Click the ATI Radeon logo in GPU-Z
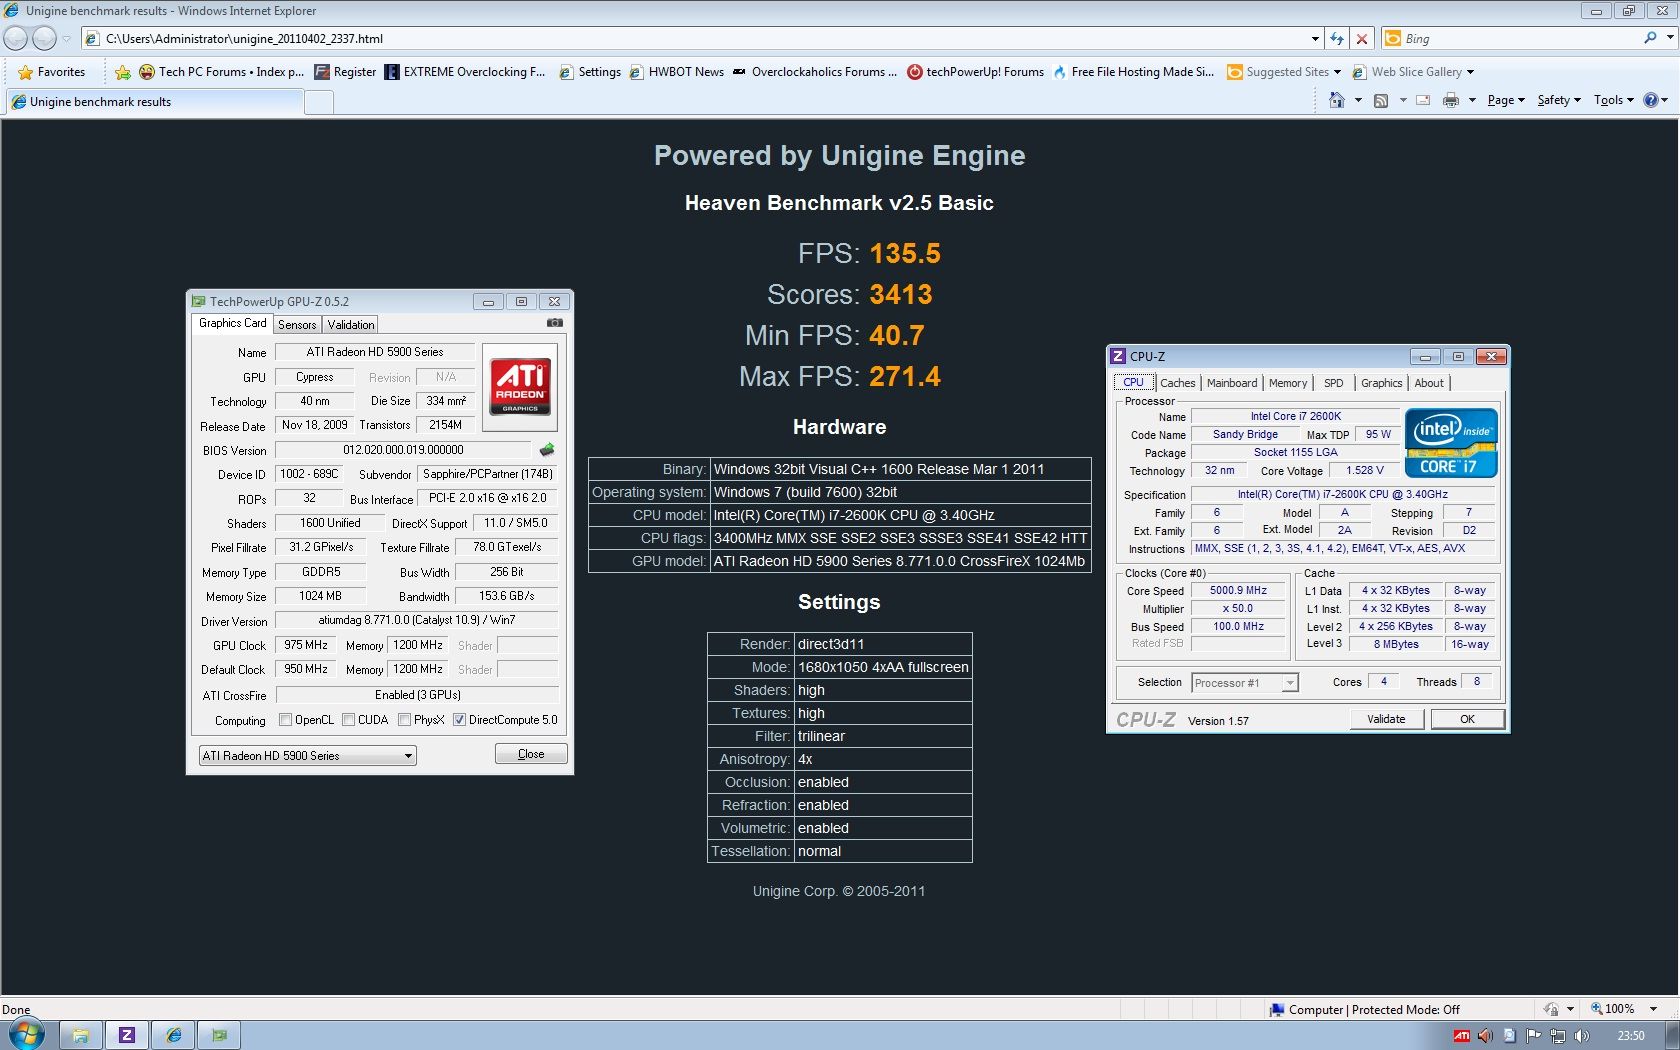Viewport: 1680px width, 1050px height. pyautogui.click(x=520, y=387)
